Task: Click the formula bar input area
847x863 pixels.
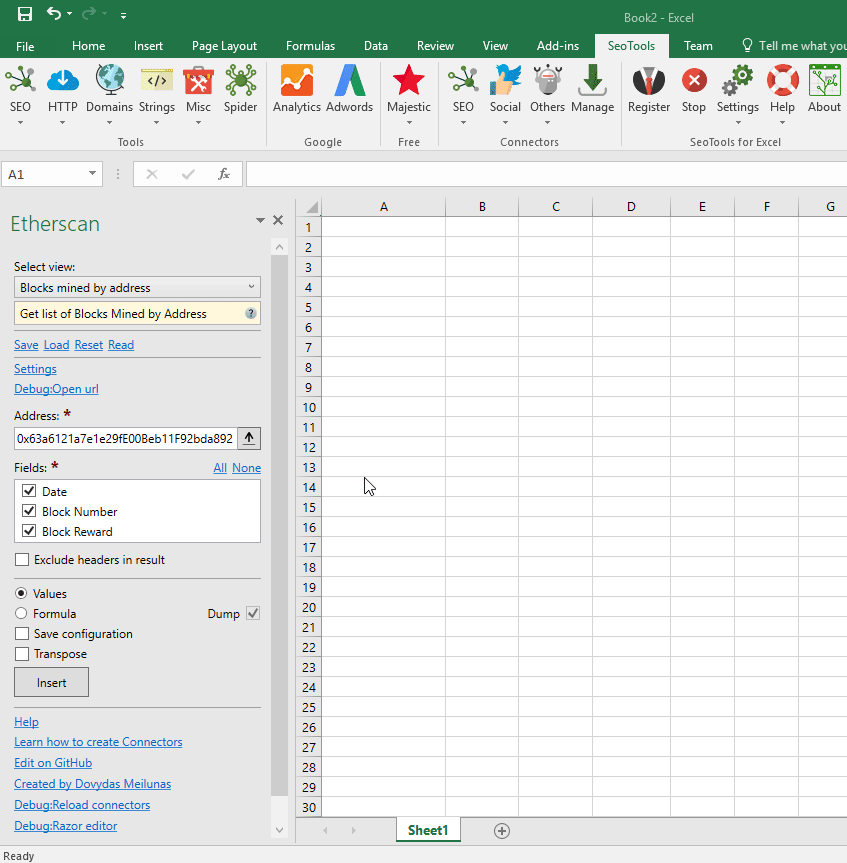Action: tap(546, 174)
